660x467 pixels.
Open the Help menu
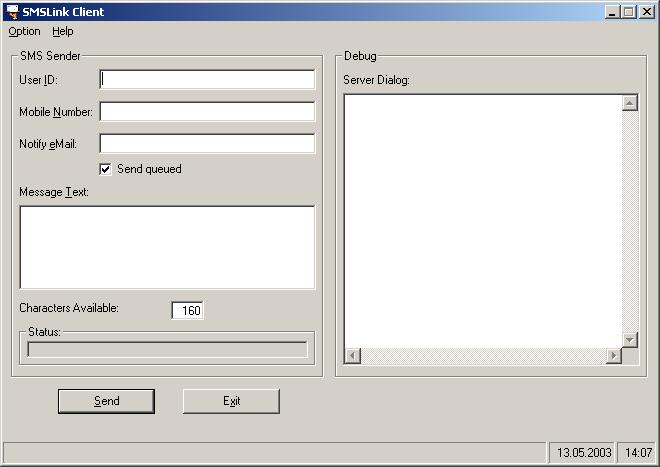click(63, 32)
